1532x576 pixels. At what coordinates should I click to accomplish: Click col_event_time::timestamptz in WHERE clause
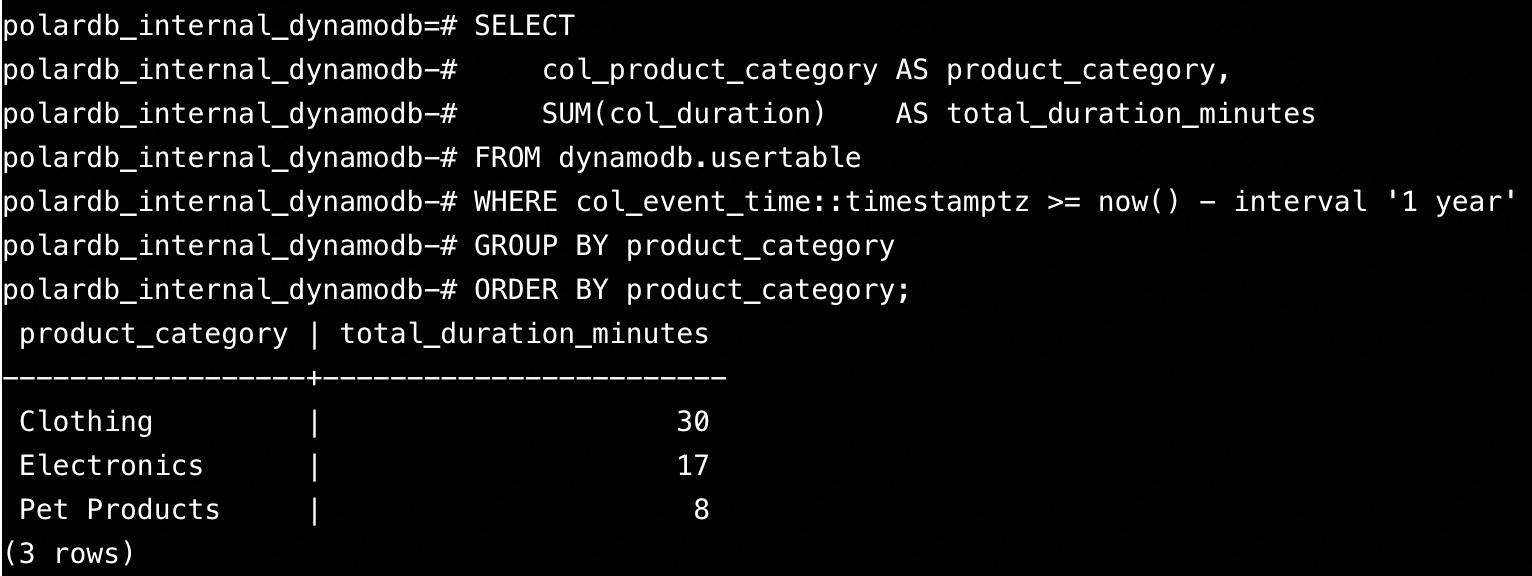click(802, 202)
